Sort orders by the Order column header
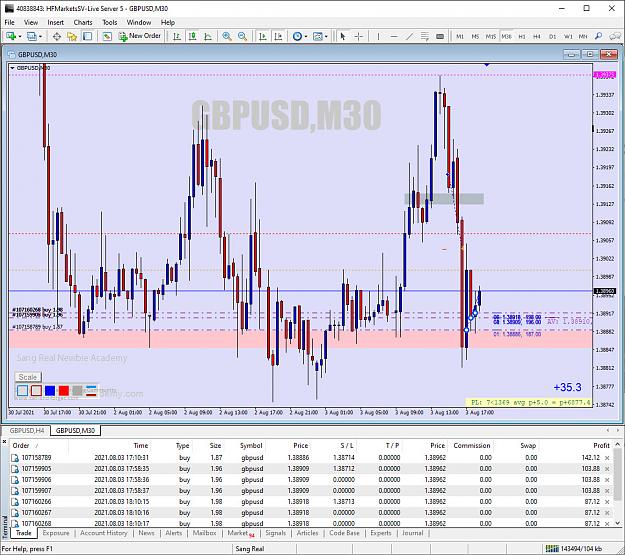625x555 pixels. [x=21, y=446]
